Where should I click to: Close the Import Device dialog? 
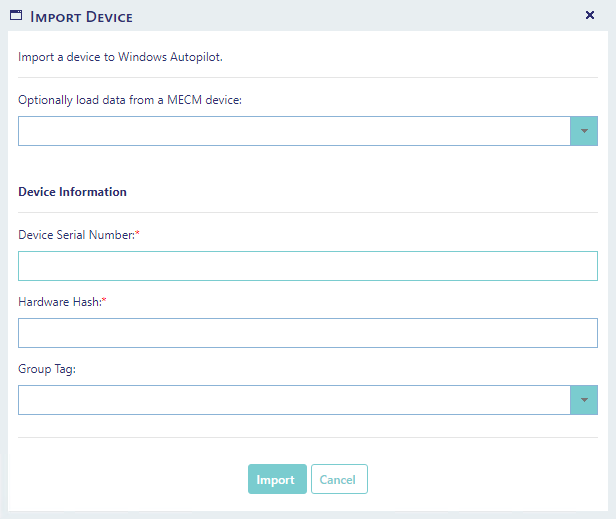(x=589, y=16)
